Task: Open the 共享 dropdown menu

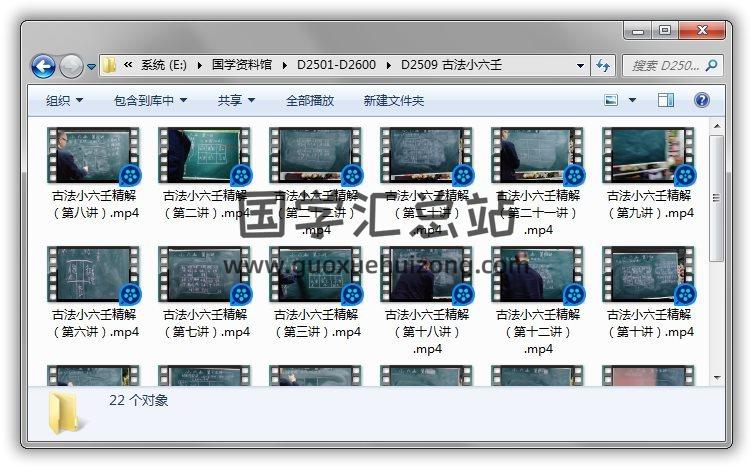Action: (236, 100)
